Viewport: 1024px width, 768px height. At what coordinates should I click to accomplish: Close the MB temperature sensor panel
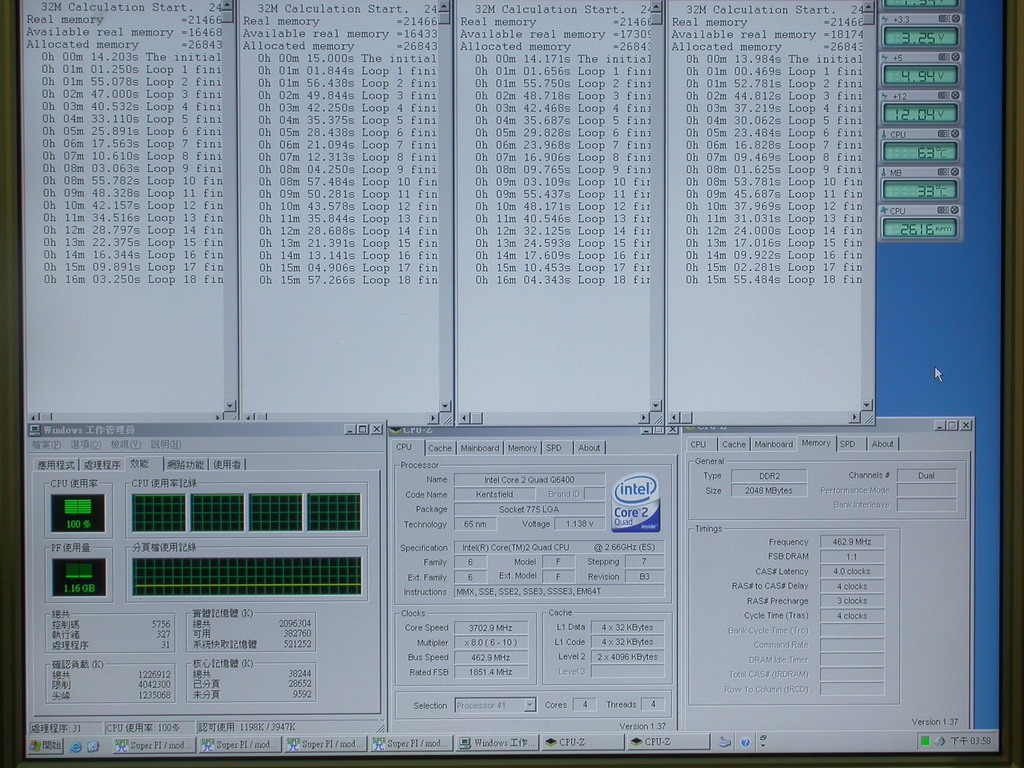(x=955, y=172)
